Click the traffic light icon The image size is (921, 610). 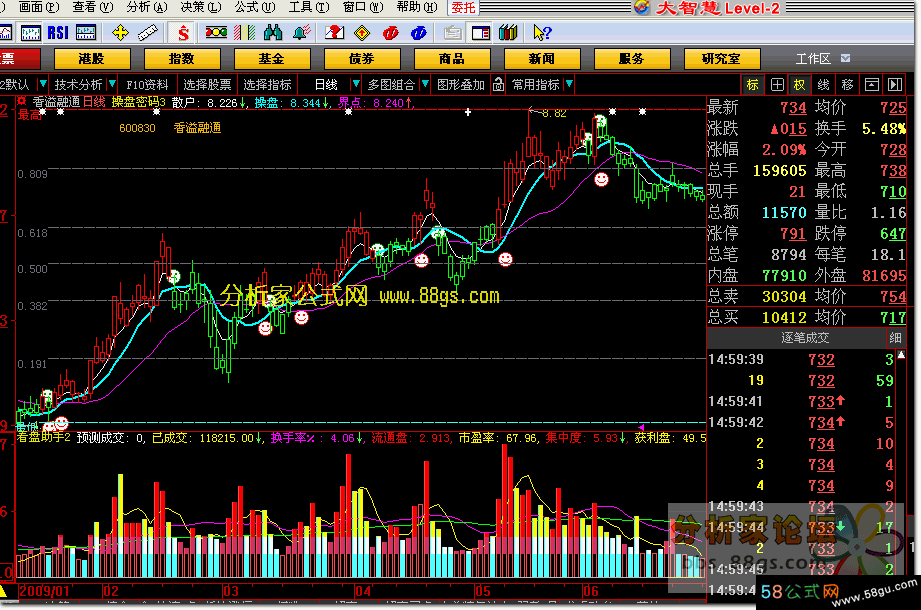pyautogui.click(x=216, y=32)
